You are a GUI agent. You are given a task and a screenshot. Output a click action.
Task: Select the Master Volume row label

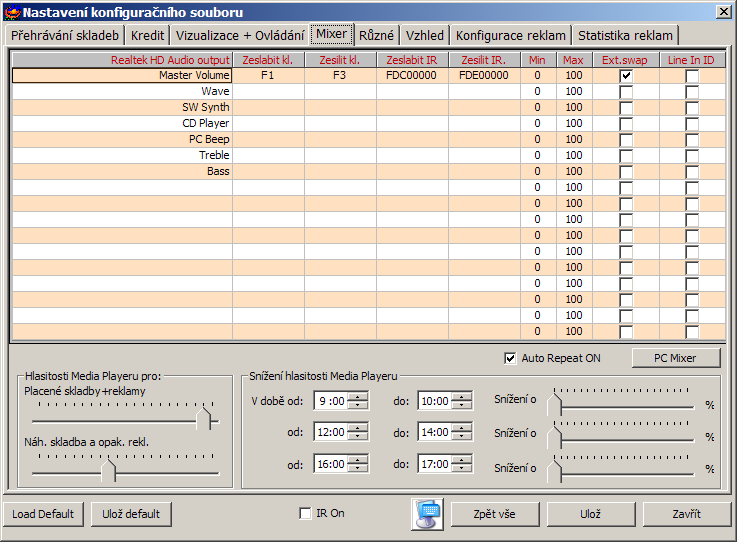(x=122, y=75)
